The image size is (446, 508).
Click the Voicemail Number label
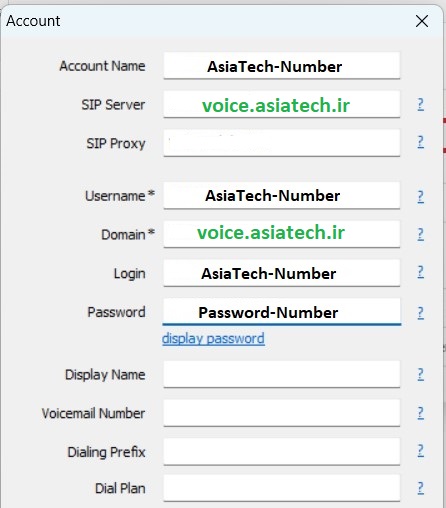coord(93,413)
